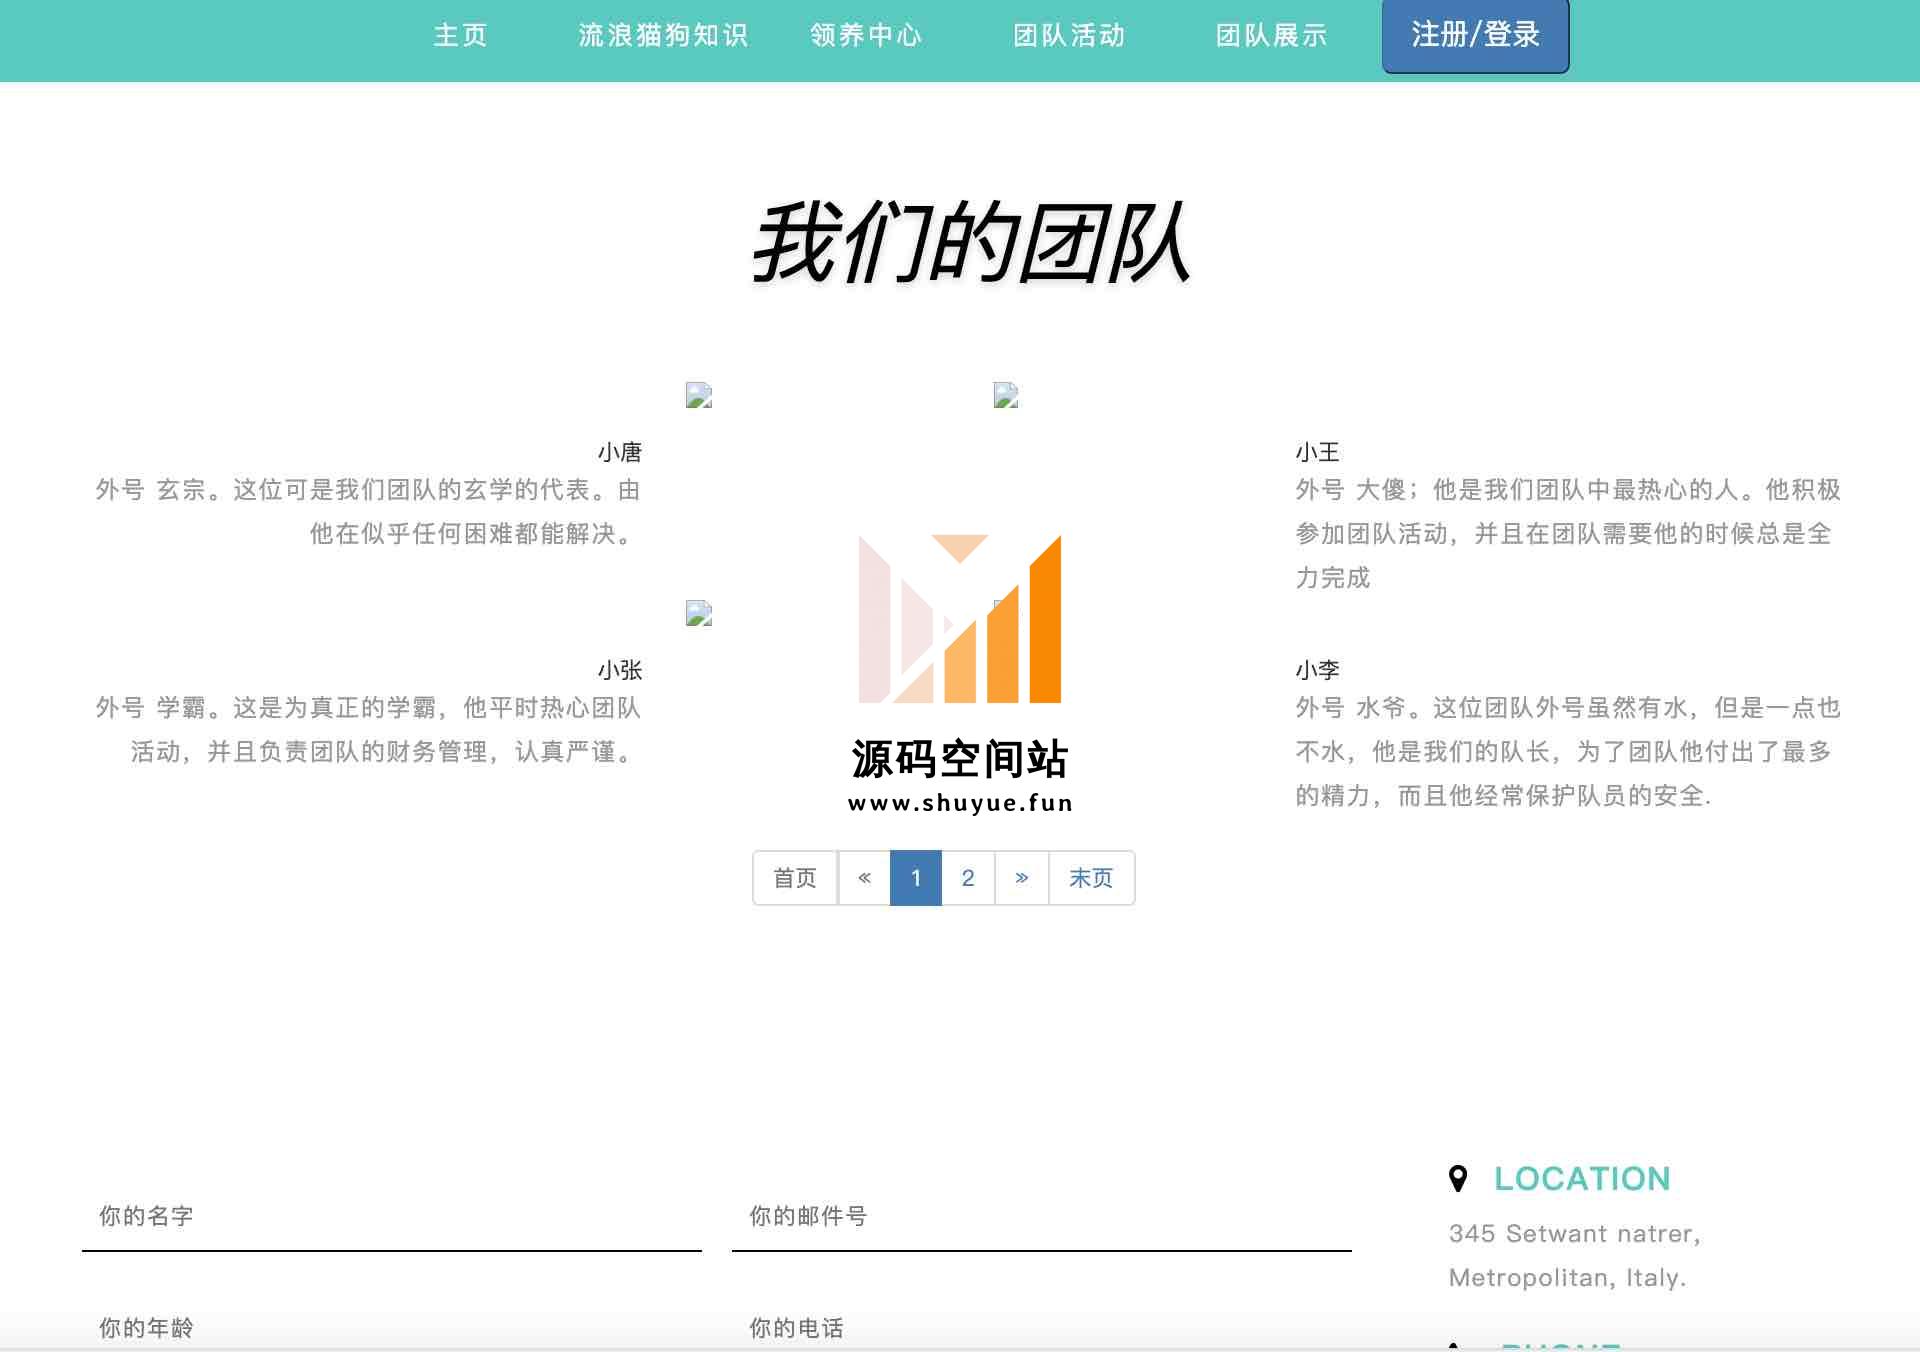Click broken image icon left of 小王
Viewport: 1920px width, 1352px height.
(x=1006, y=395)
